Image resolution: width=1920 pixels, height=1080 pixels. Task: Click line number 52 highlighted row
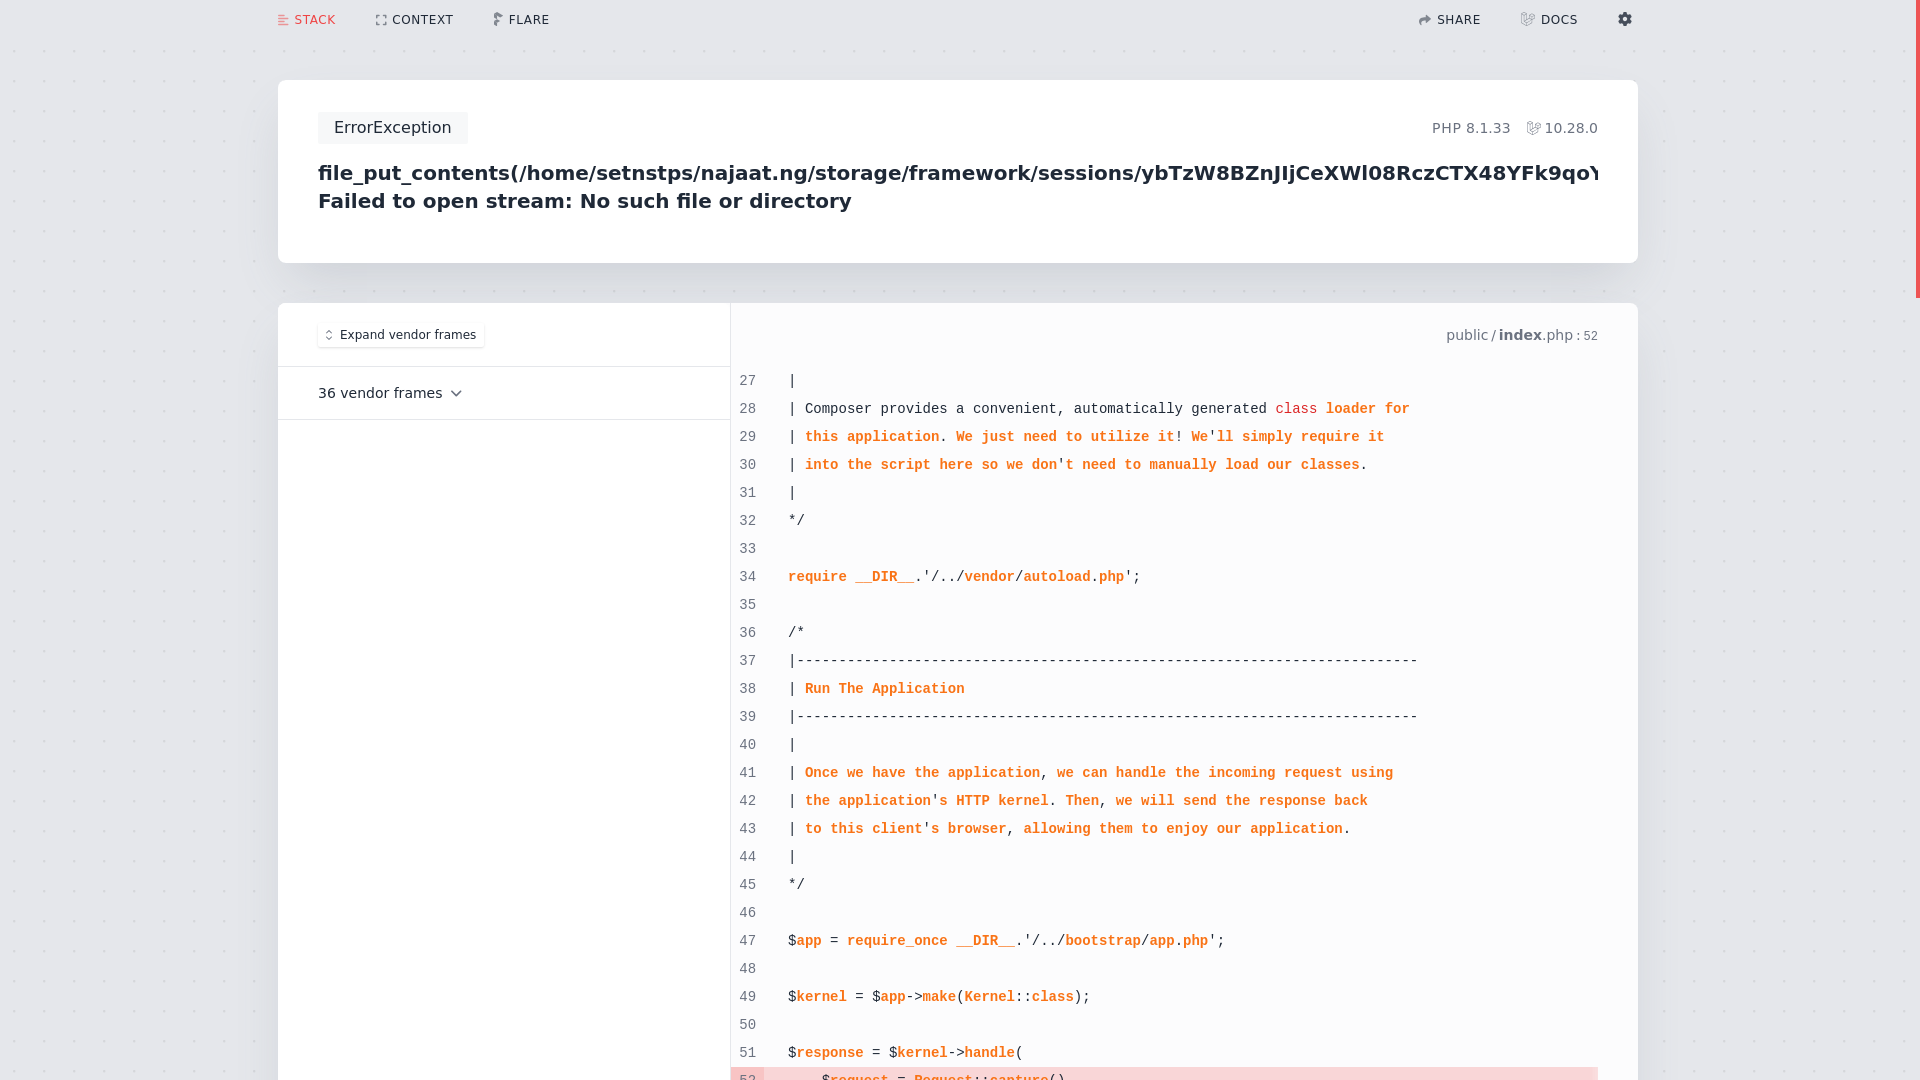tap(1164, 1074)
